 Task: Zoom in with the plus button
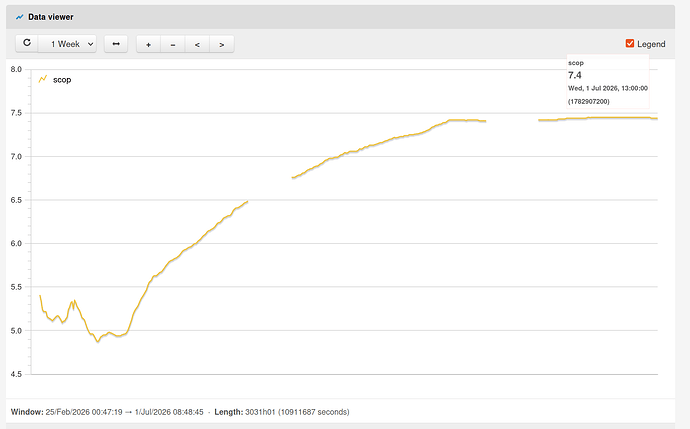pyautogui.click(x=149, y=44)
